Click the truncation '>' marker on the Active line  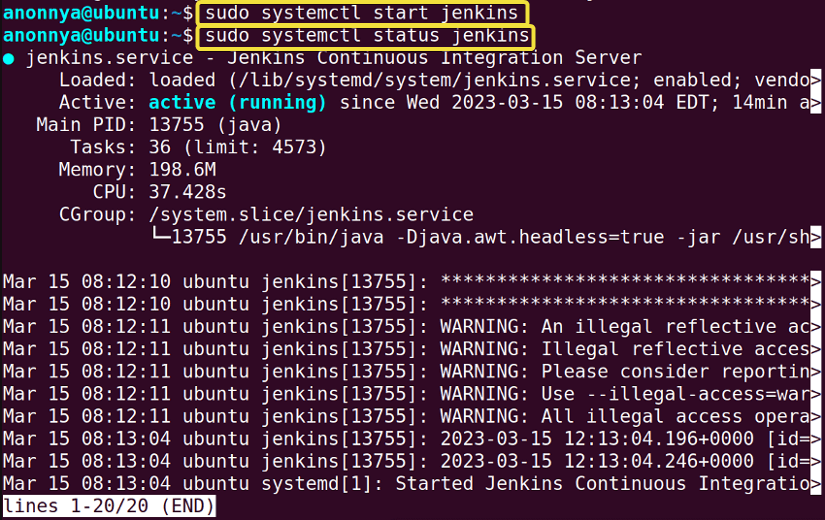pyautogui.click(x=816, y=103)
